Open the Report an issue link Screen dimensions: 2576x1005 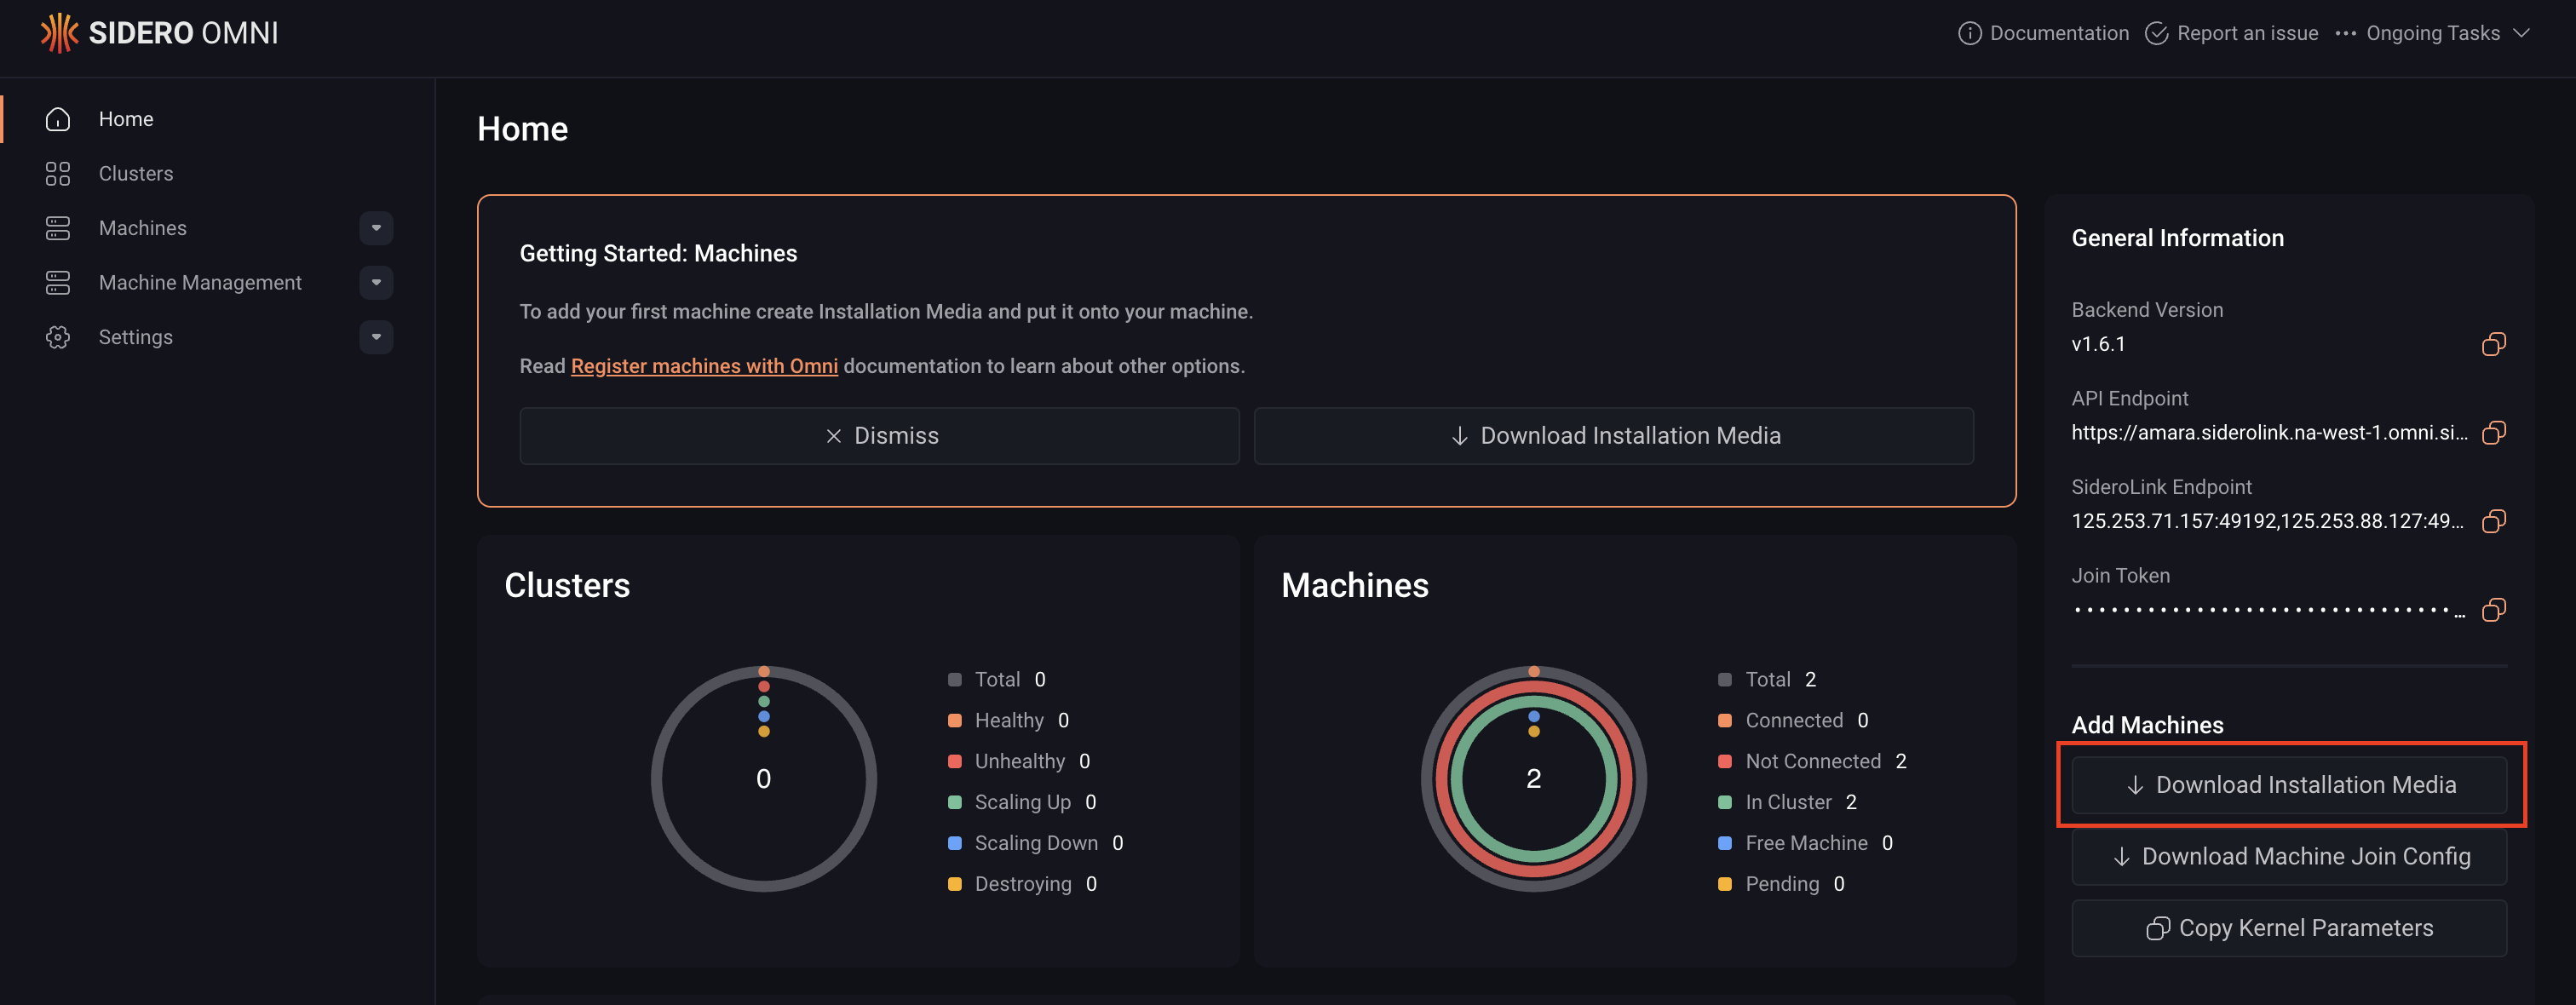pos(2247,33)
